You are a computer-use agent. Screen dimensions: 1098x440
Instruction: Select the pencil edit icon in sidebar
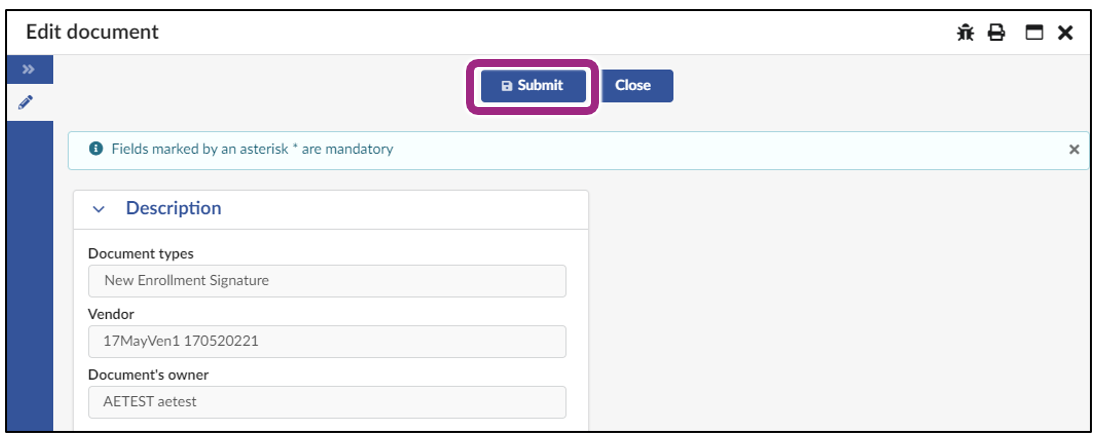26,102
